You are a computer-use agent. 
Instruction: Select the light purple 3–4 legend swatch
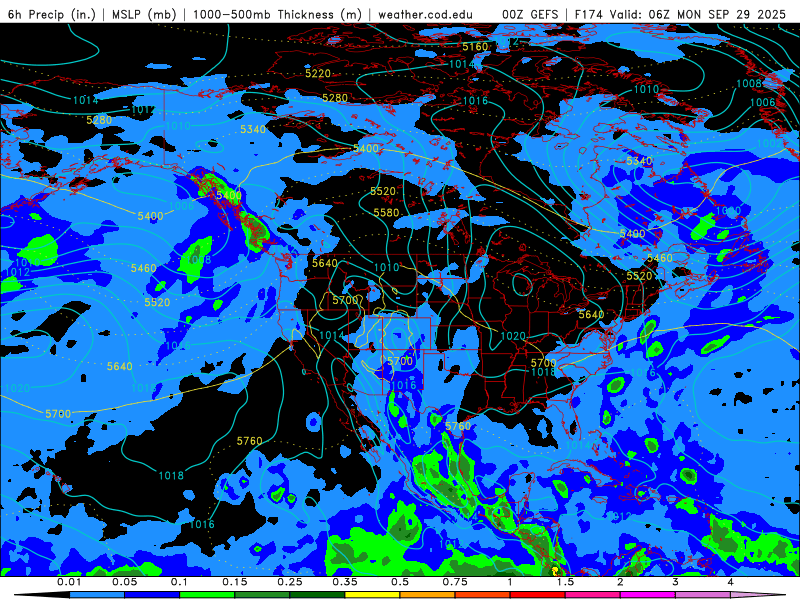click(703, 595)
